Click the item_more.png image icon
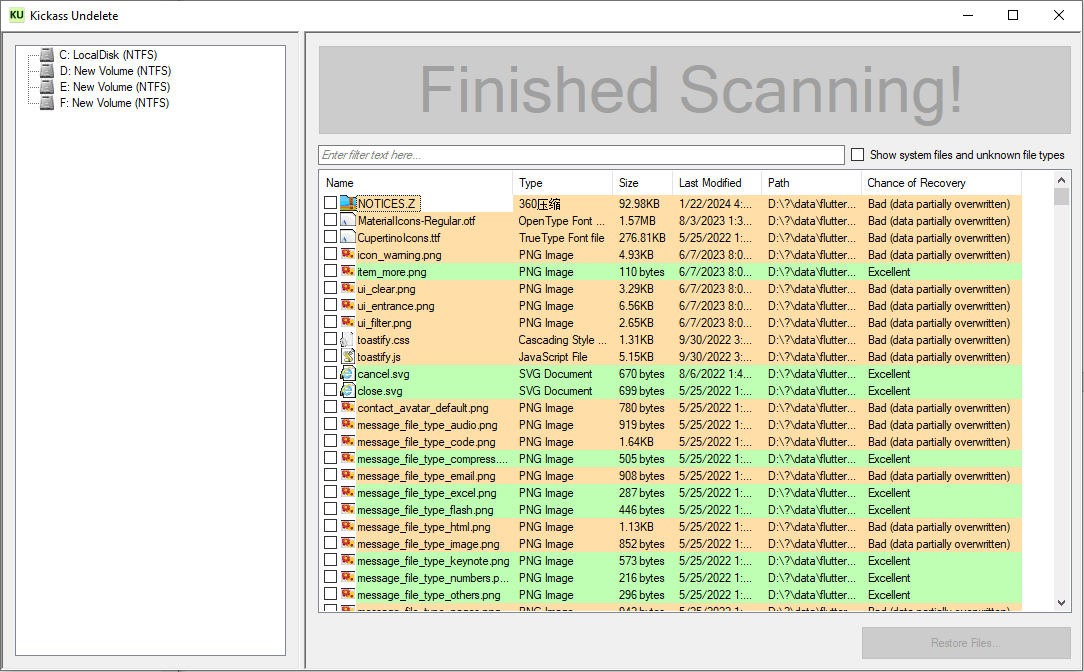 [347, 272]
